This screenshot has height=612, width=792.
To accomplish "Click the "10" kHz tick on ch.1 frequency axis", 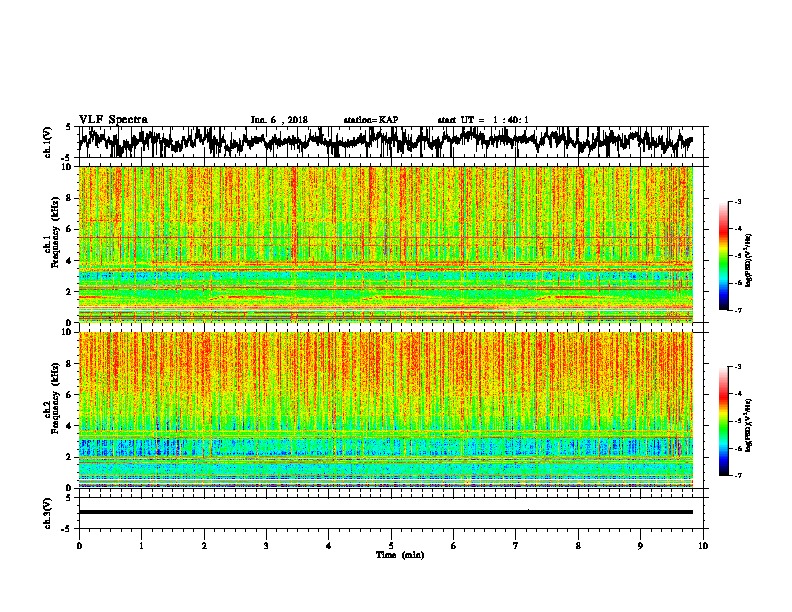I will coord(67,167).
